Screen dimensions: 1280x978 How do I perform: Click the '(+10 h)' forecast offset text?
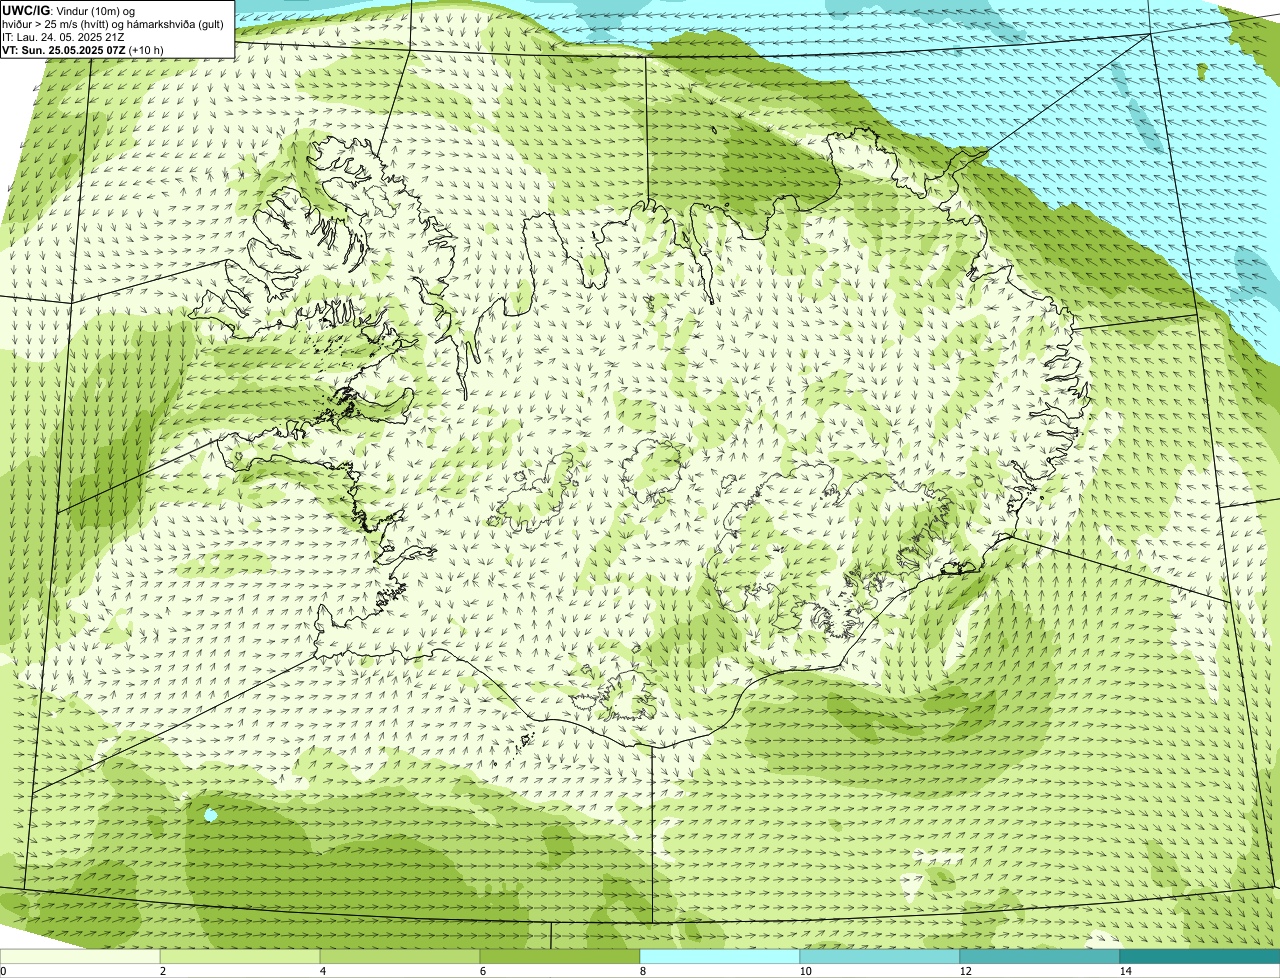[146, 50]
